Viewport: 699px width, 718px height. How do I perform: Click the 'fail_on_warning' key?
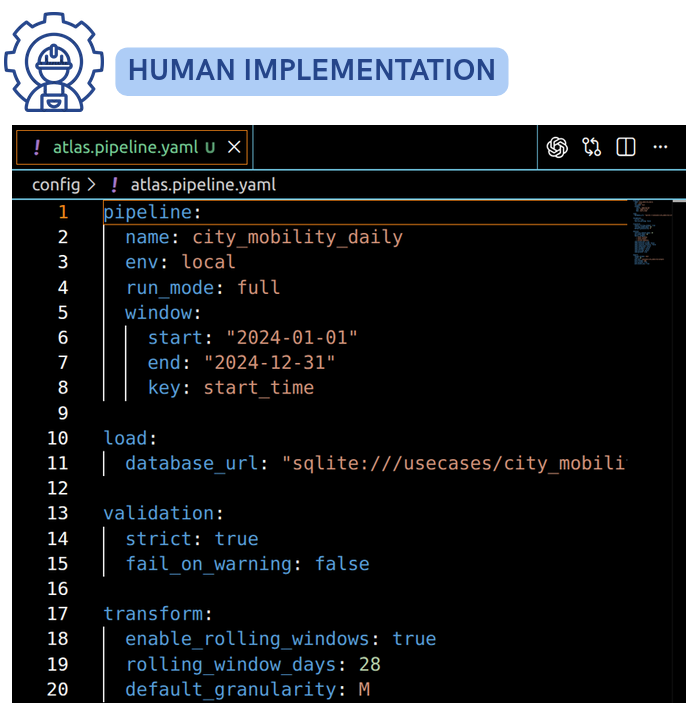click(208, 564)
